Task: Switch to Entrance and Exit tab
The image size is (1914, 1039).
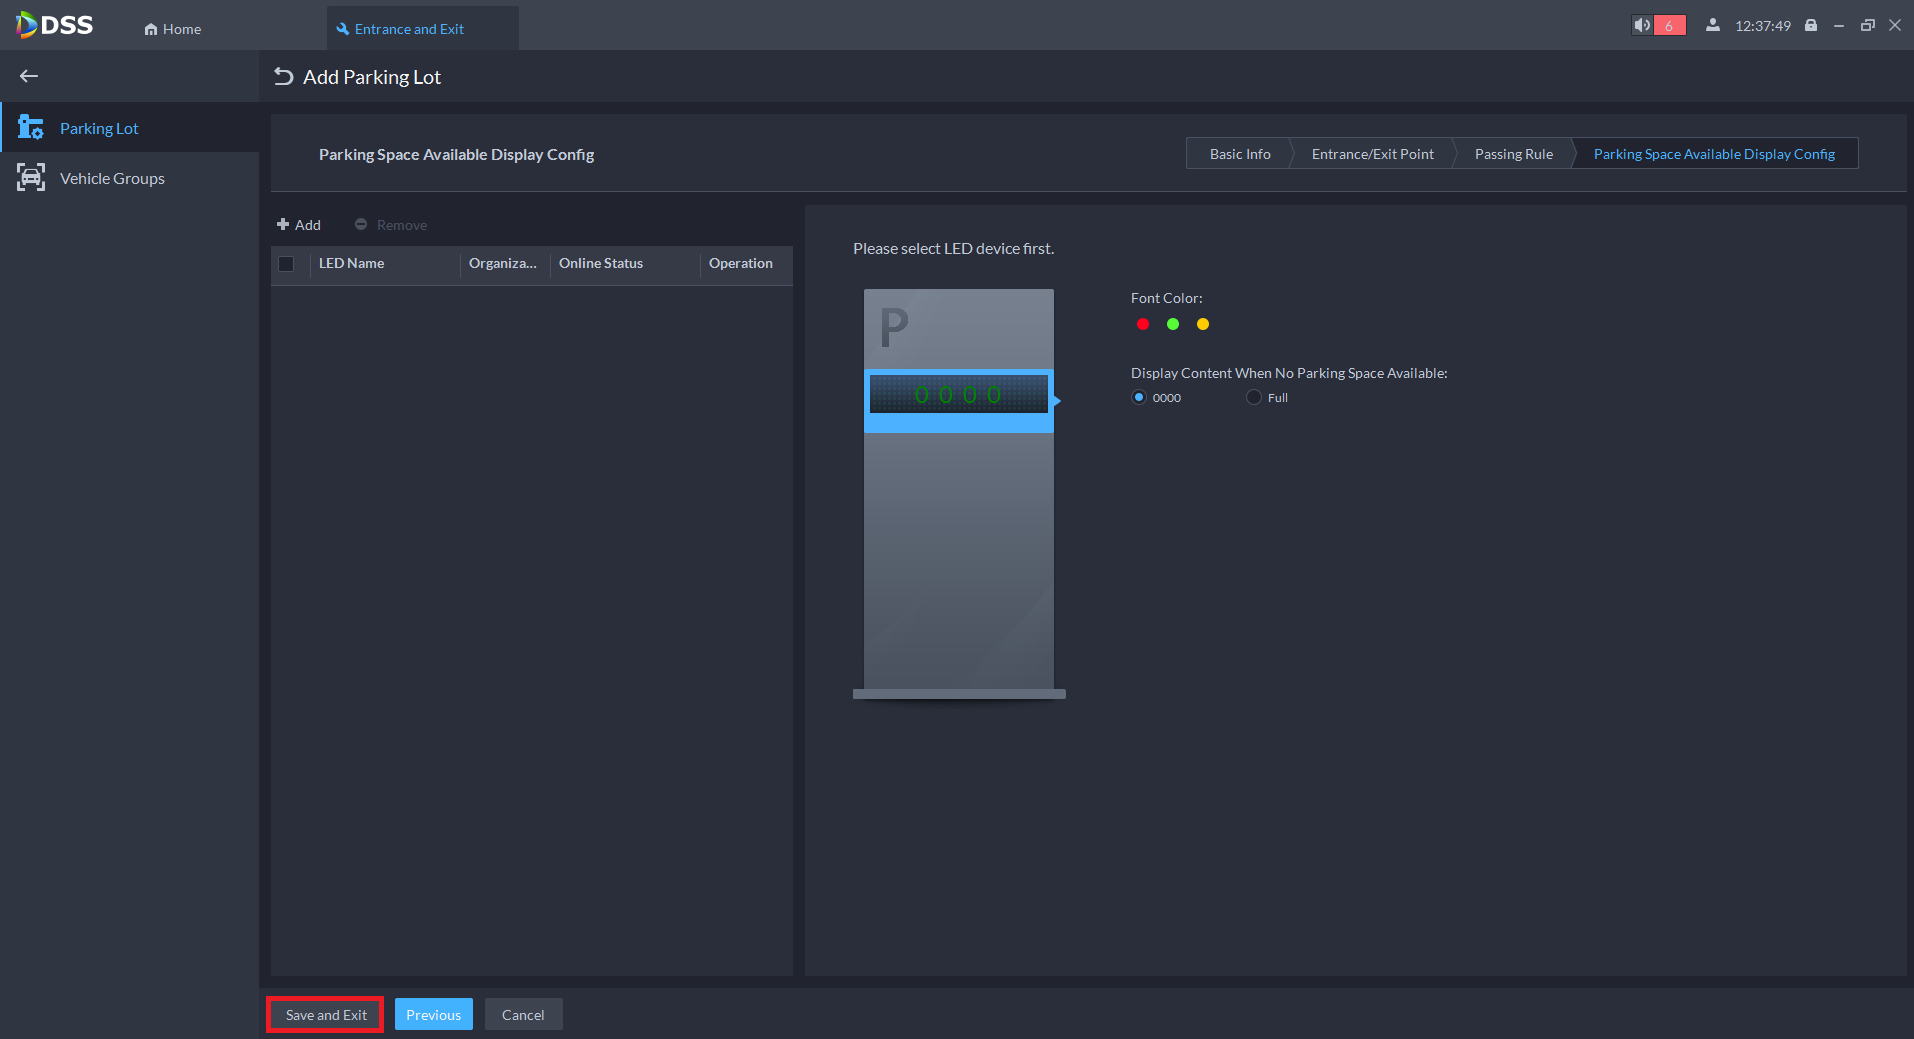Action: tap(409, 29)
